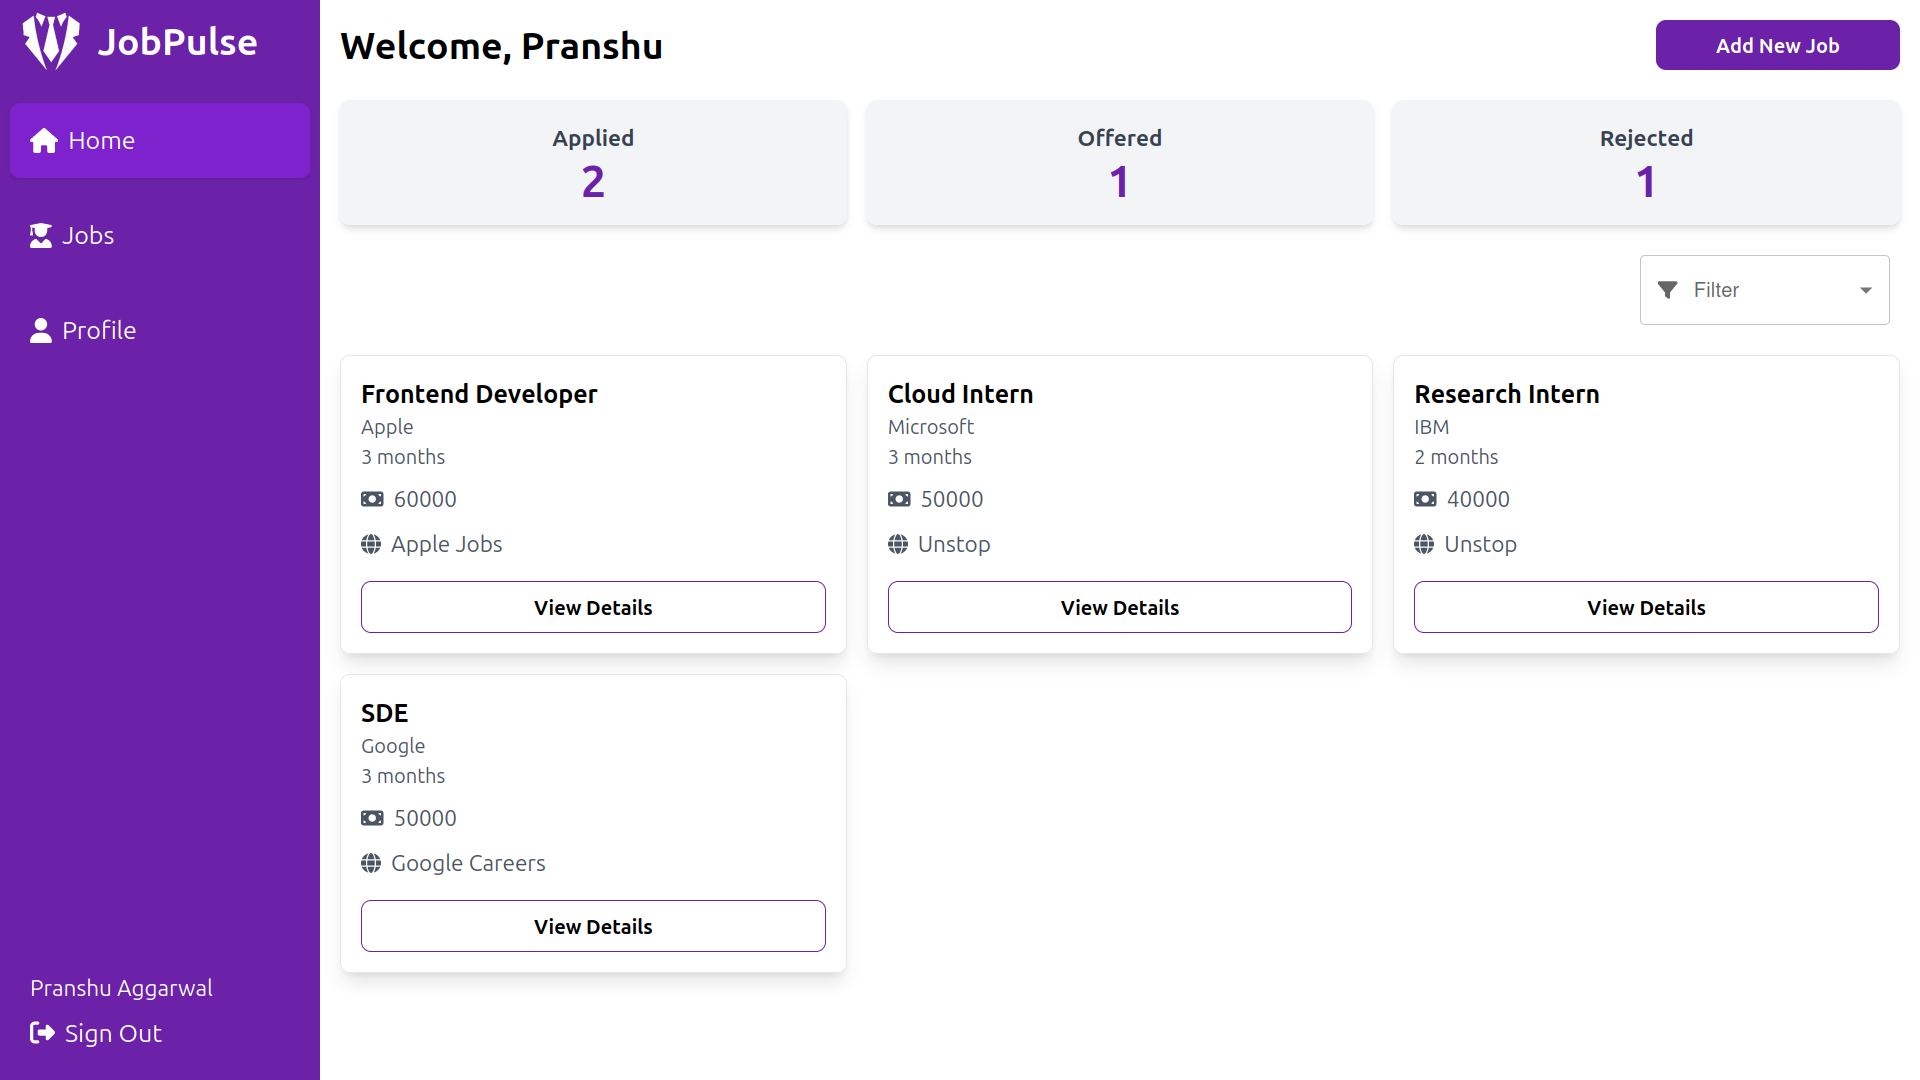
Task: Expand the Filter dropdown arrow
Action: 1866,290
